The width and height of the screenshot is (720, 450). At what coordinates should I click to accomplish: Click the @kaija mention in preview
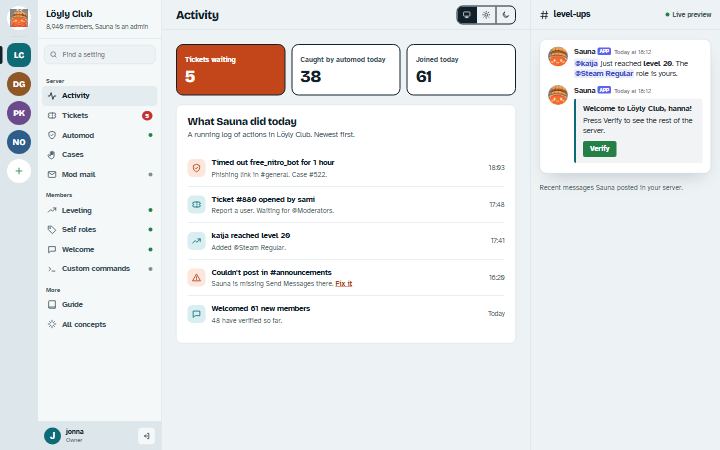tap(586, 63)
